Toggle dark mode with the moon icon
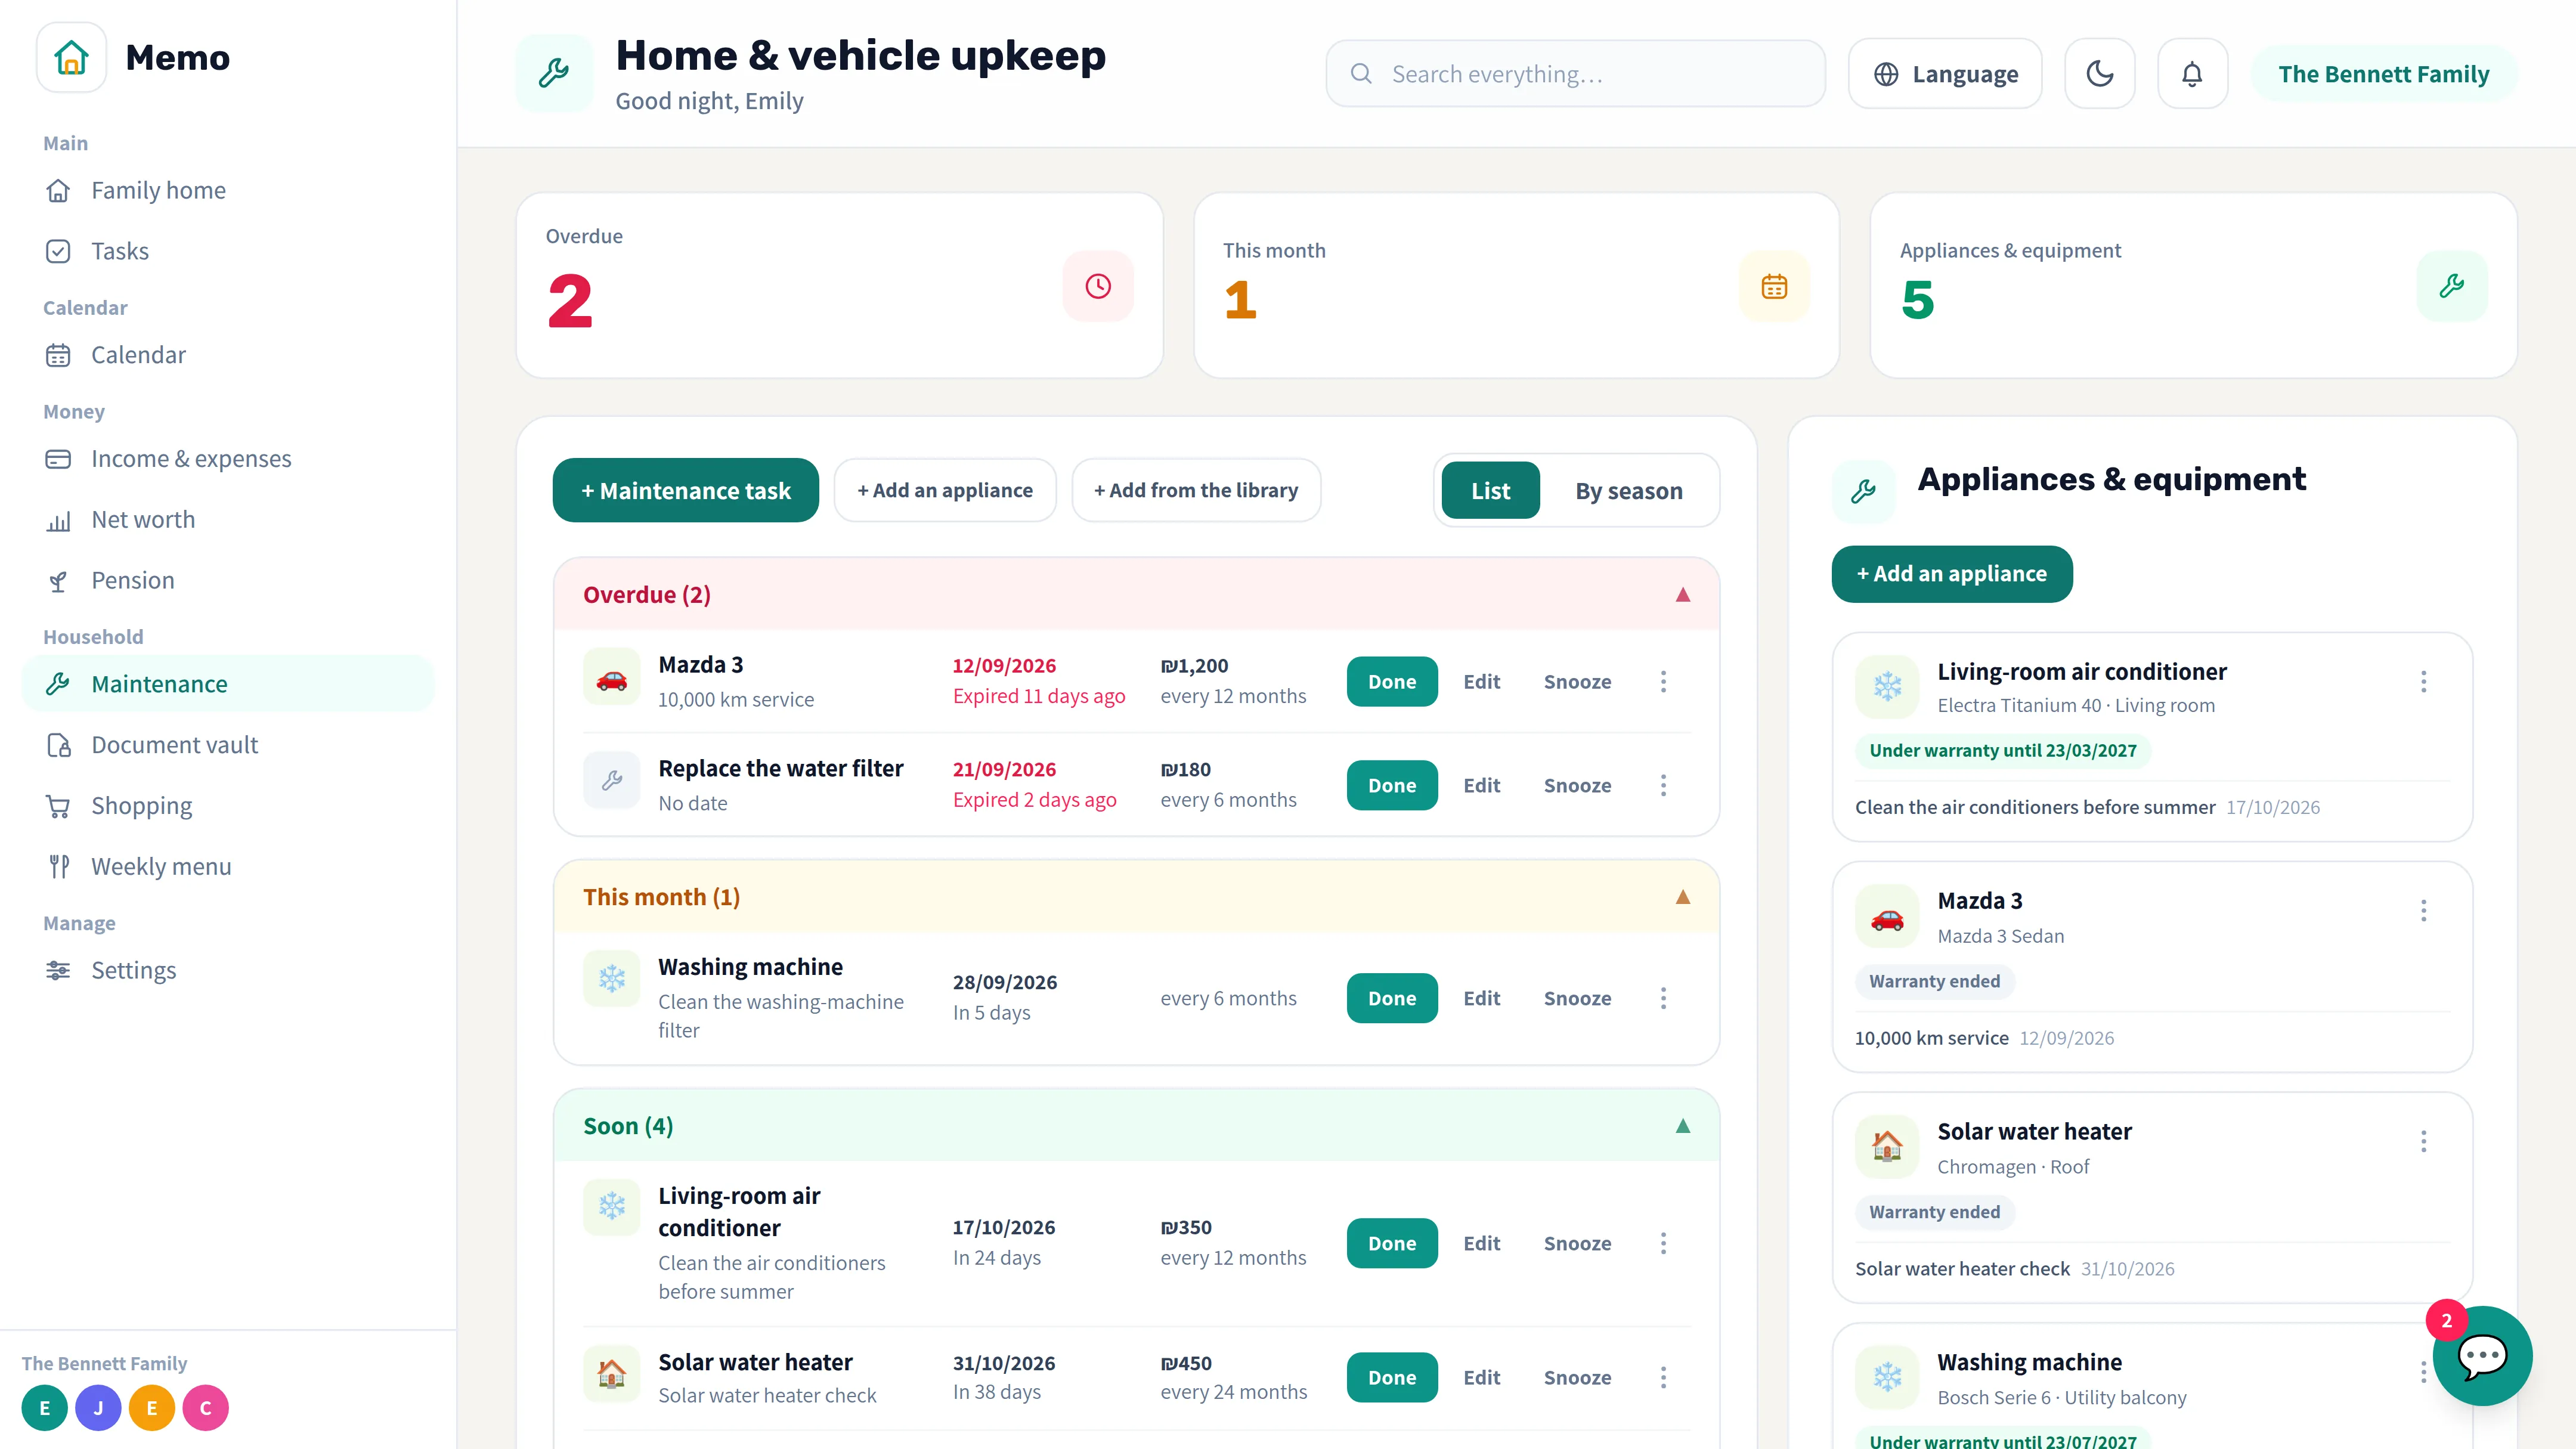Image resolution: width=2576 pixels, height=1449 pixels. tap(2099, 74)
